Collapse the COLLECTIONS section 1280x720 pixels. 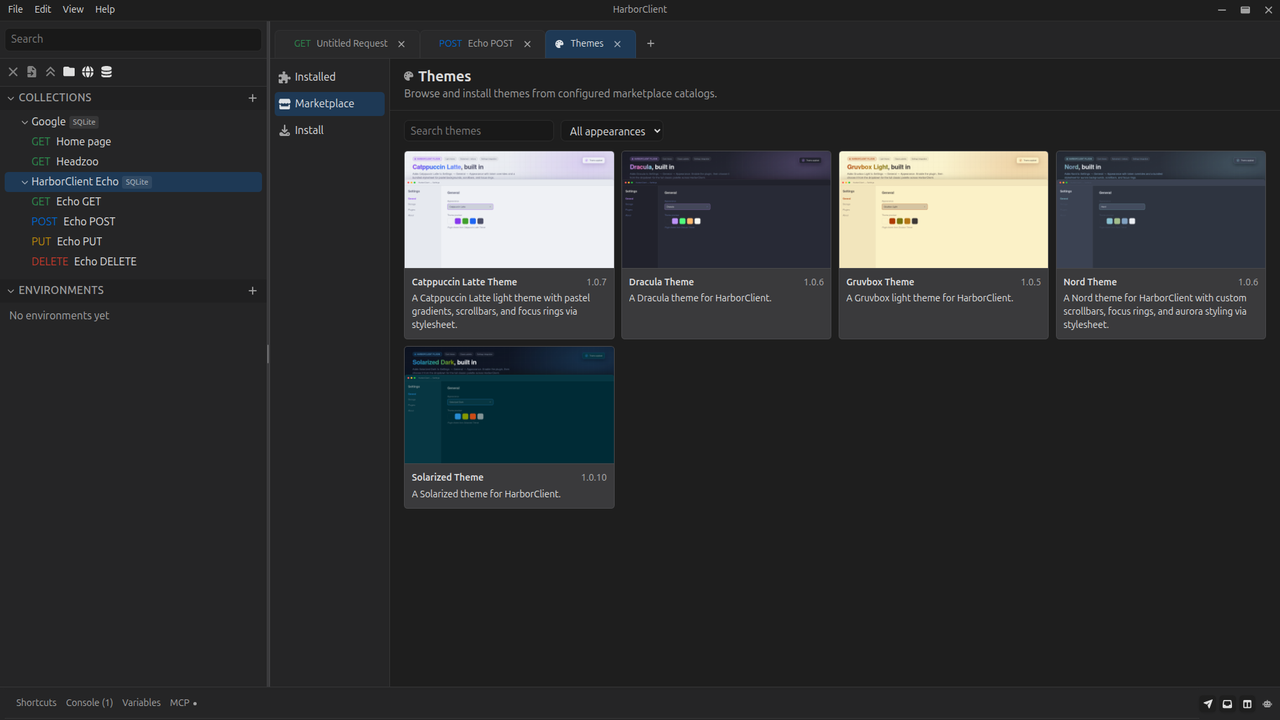tap(11, 98)
